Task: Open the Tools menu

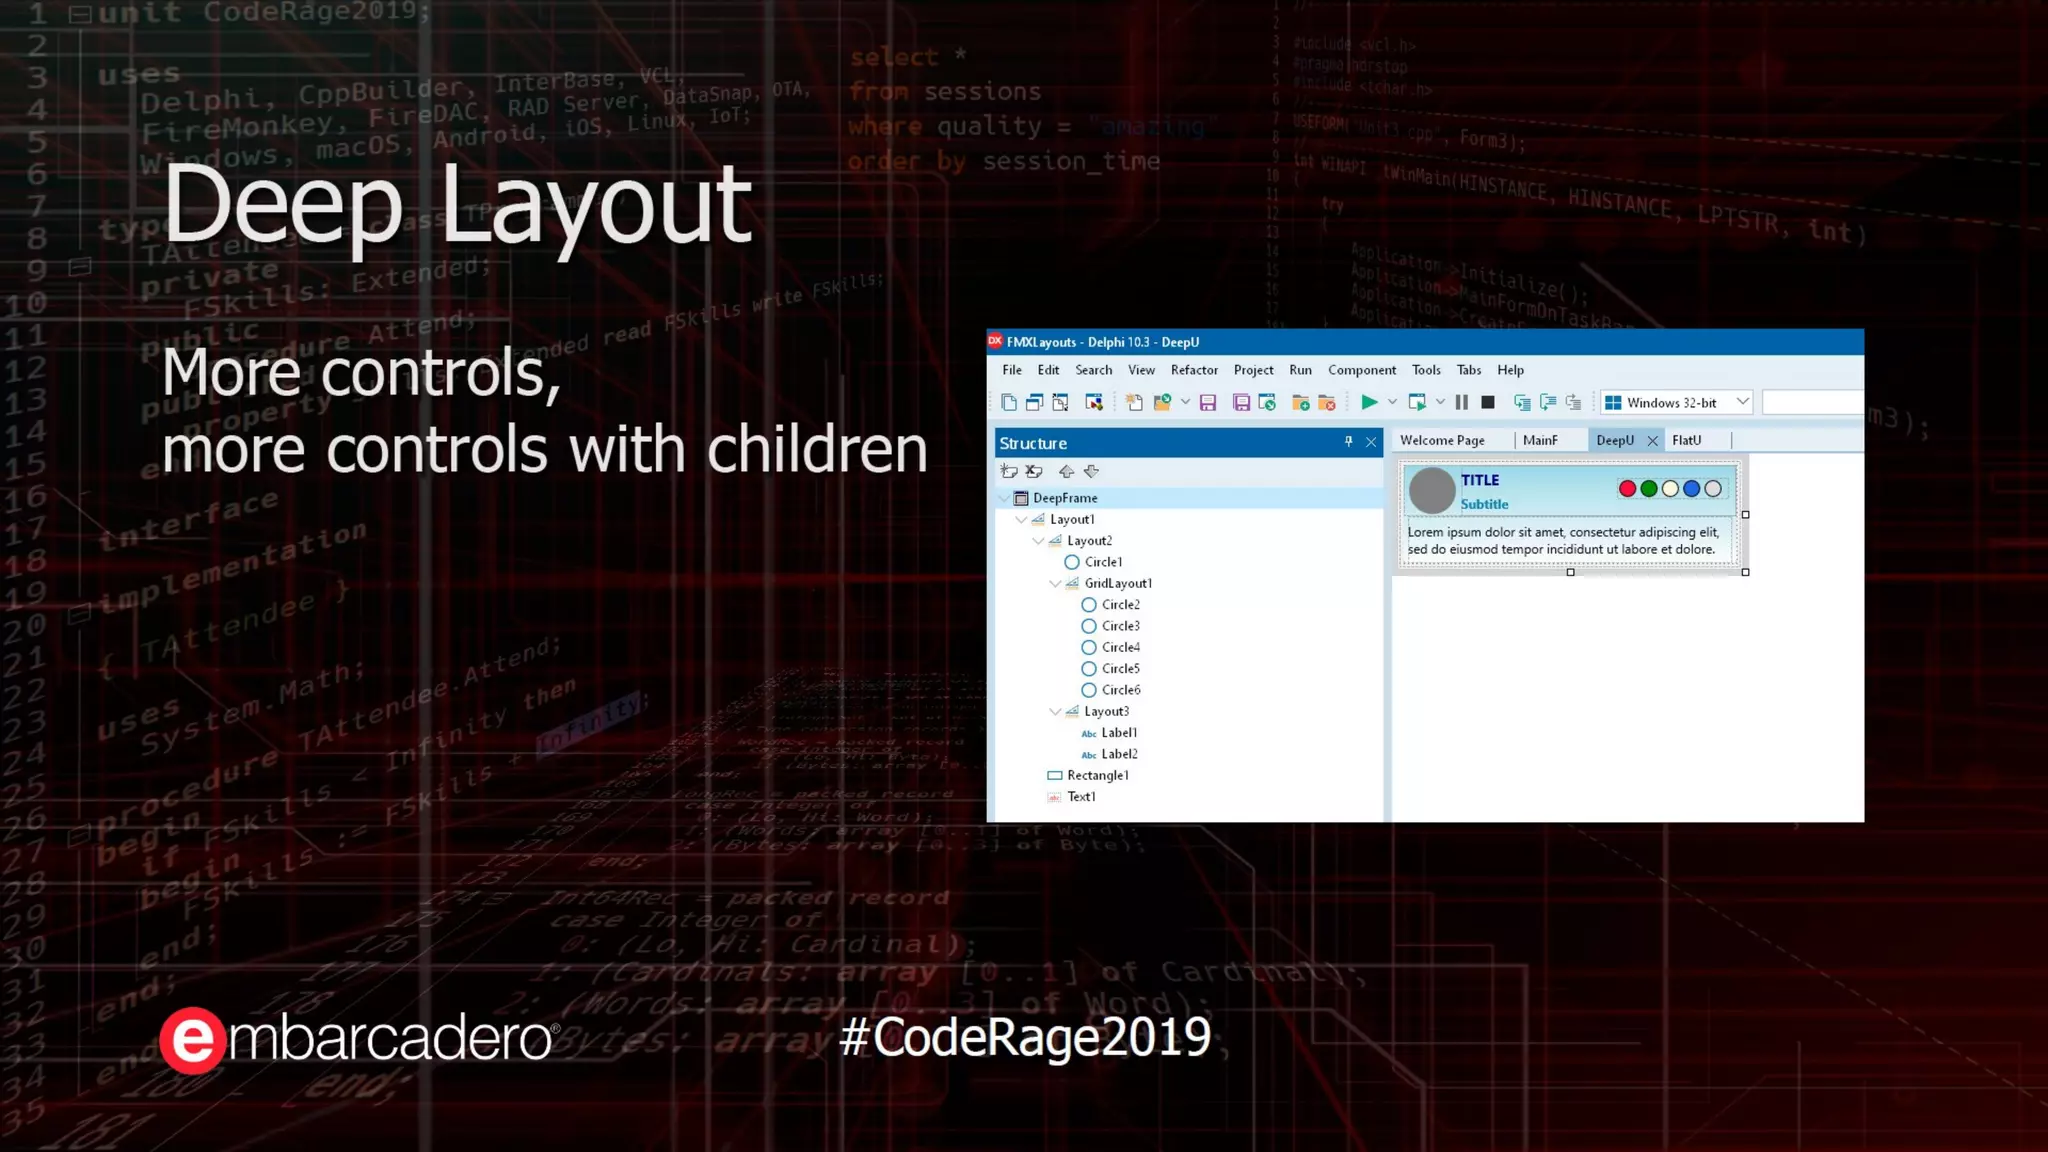Action: [1426, 370]
